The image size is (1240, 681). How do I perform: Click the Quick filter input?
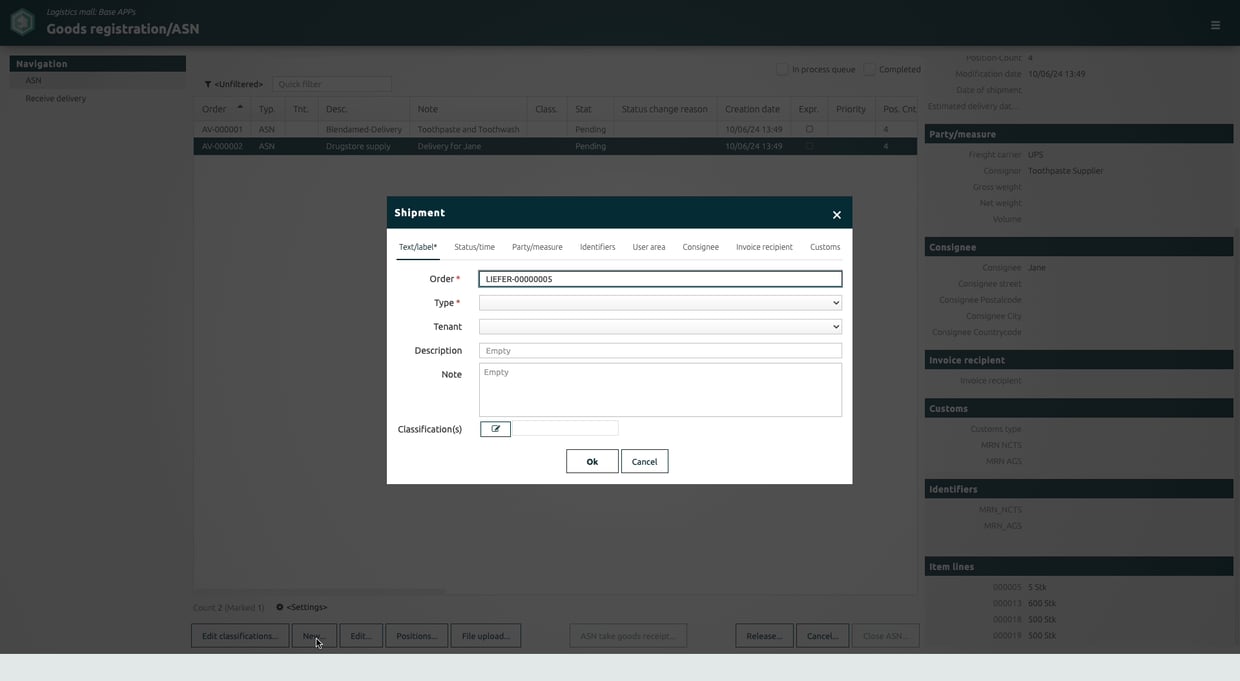(332, 85)
